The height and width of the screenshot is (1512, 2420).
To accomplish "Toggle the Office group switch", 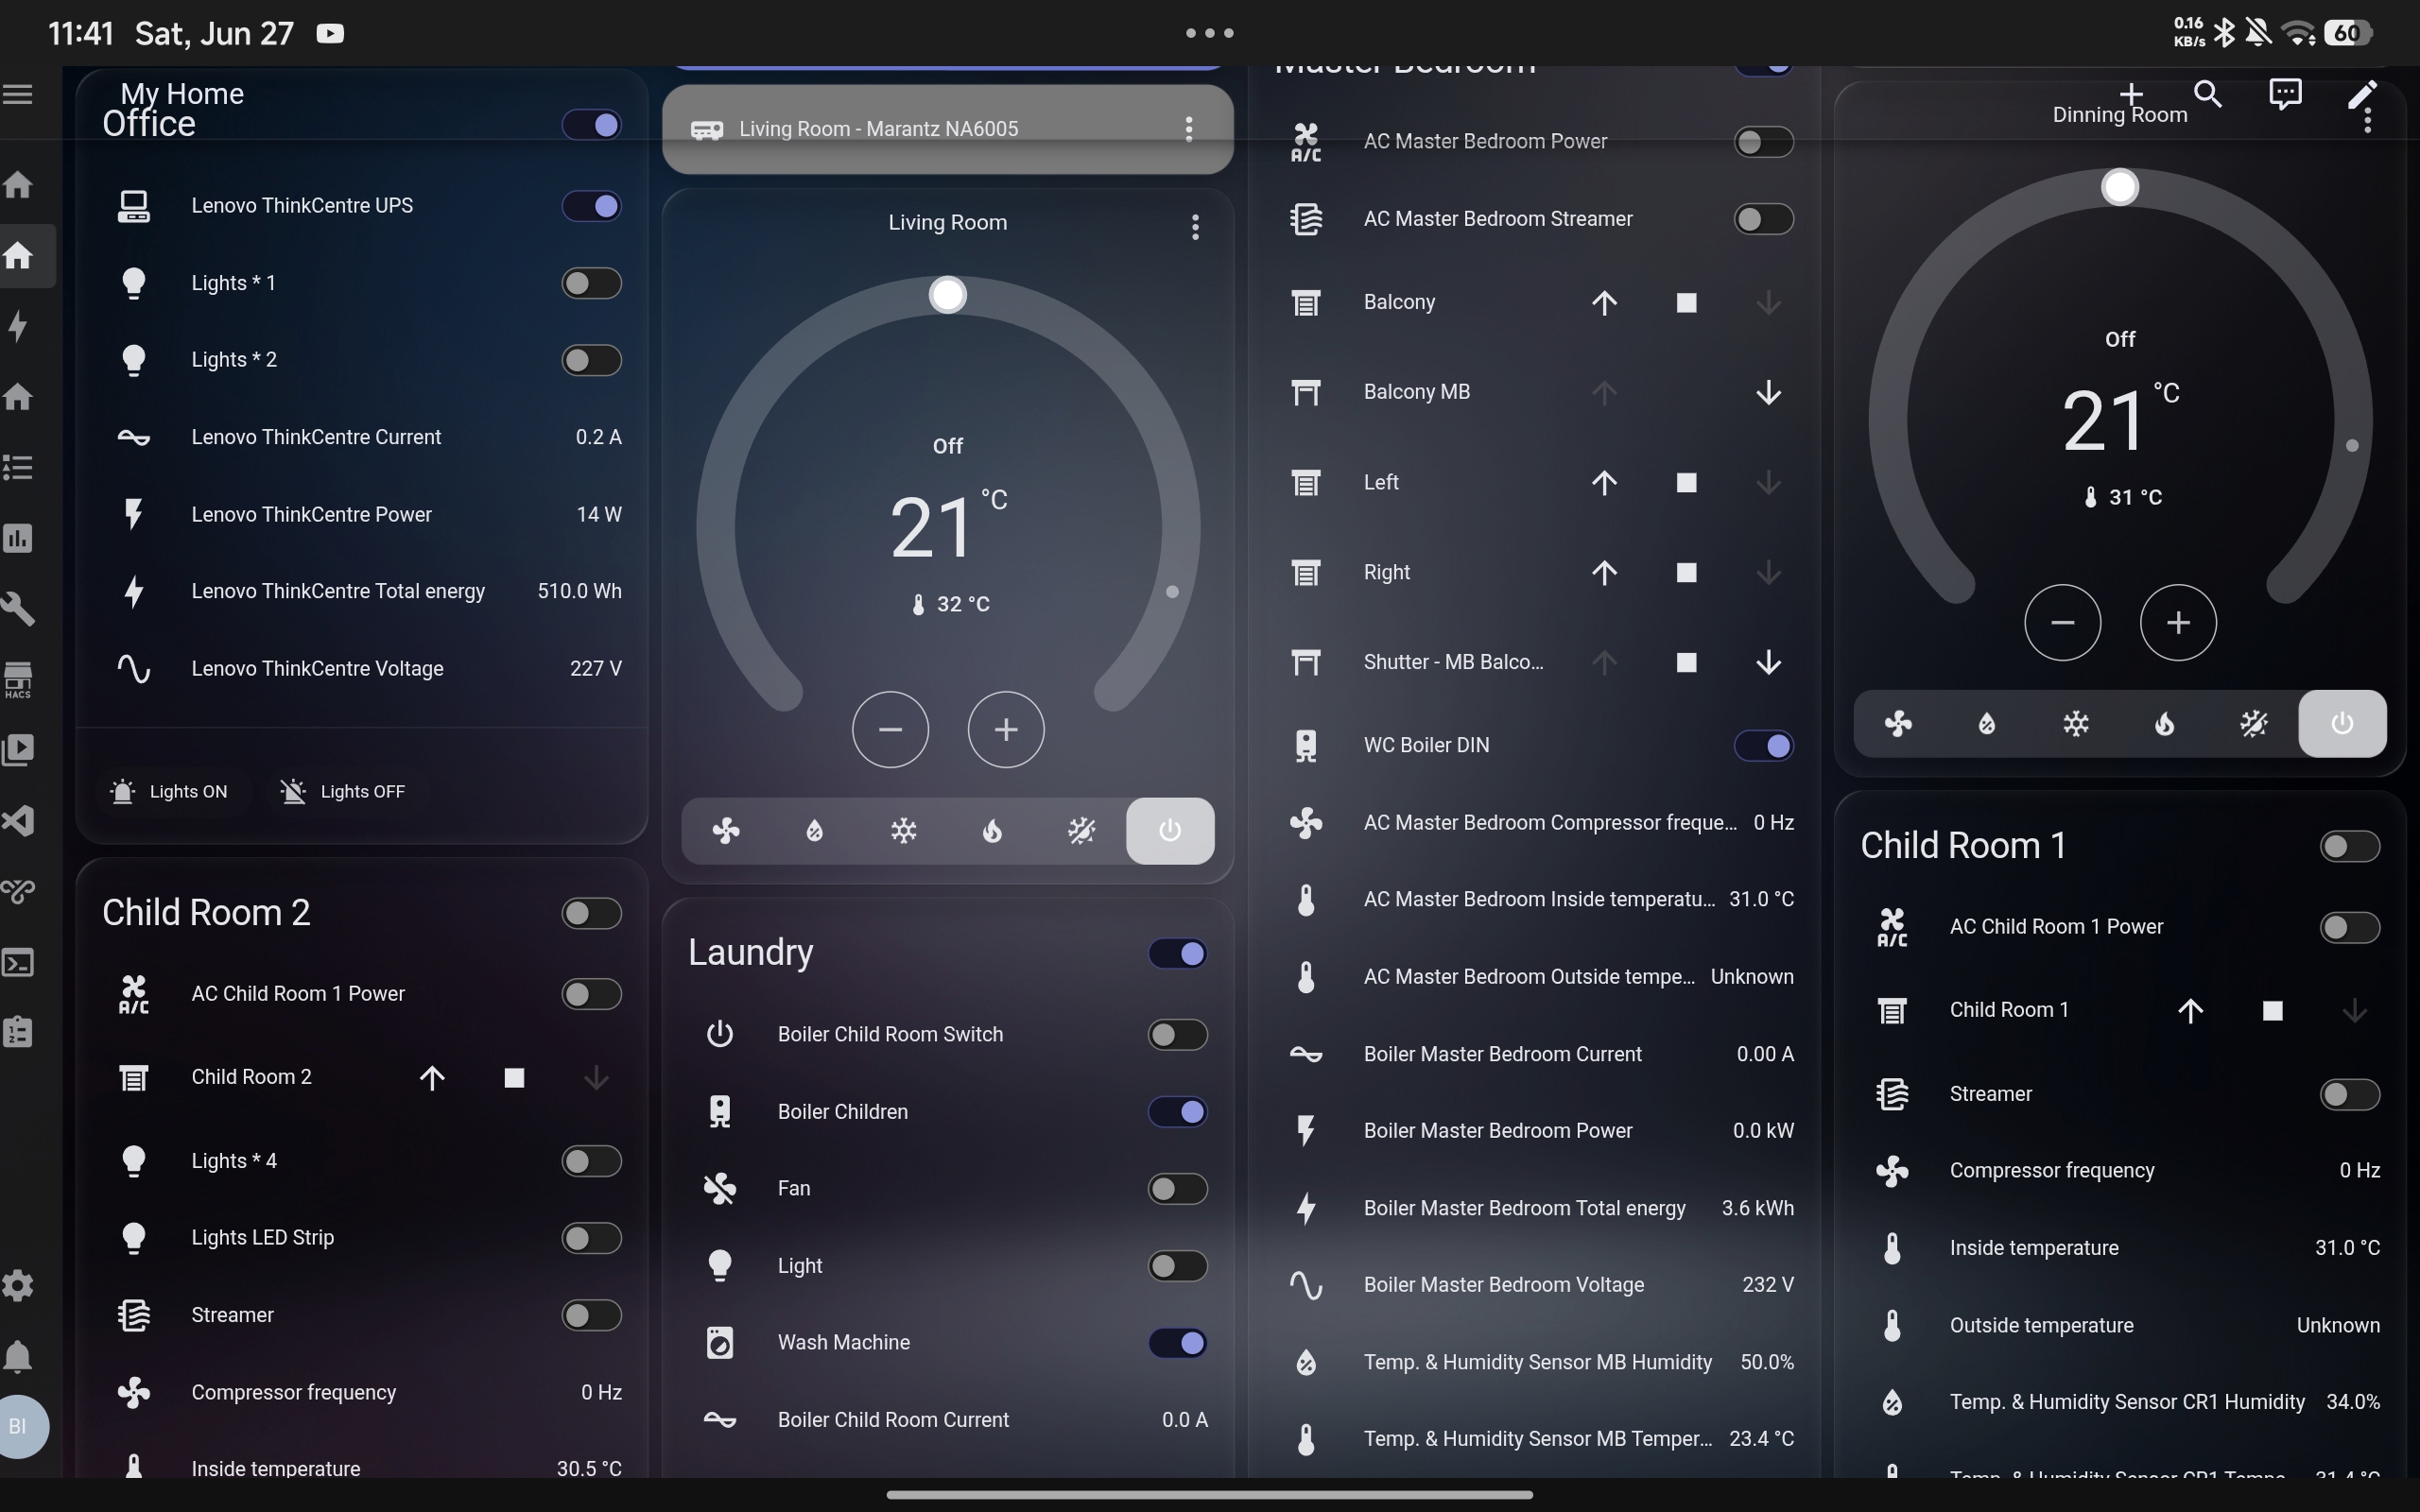I will pyautogui.click(x=592, y=124).
